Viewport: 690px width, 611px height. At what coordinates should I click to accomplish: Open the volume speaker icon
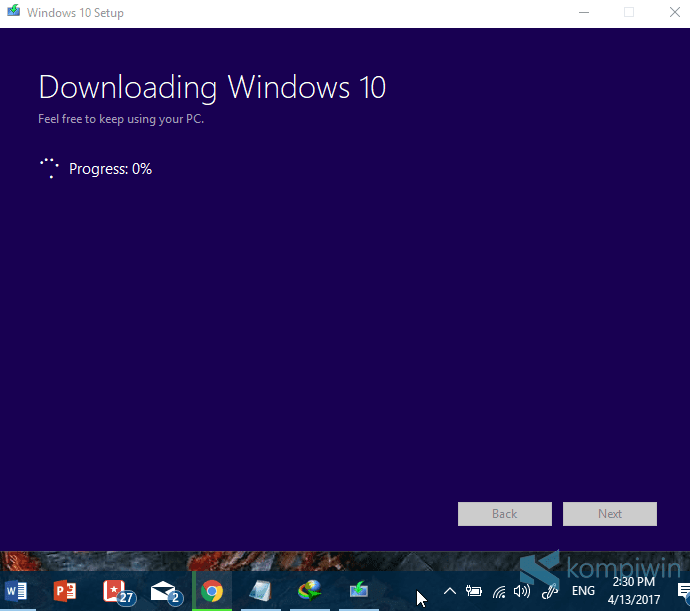(522, 591)
